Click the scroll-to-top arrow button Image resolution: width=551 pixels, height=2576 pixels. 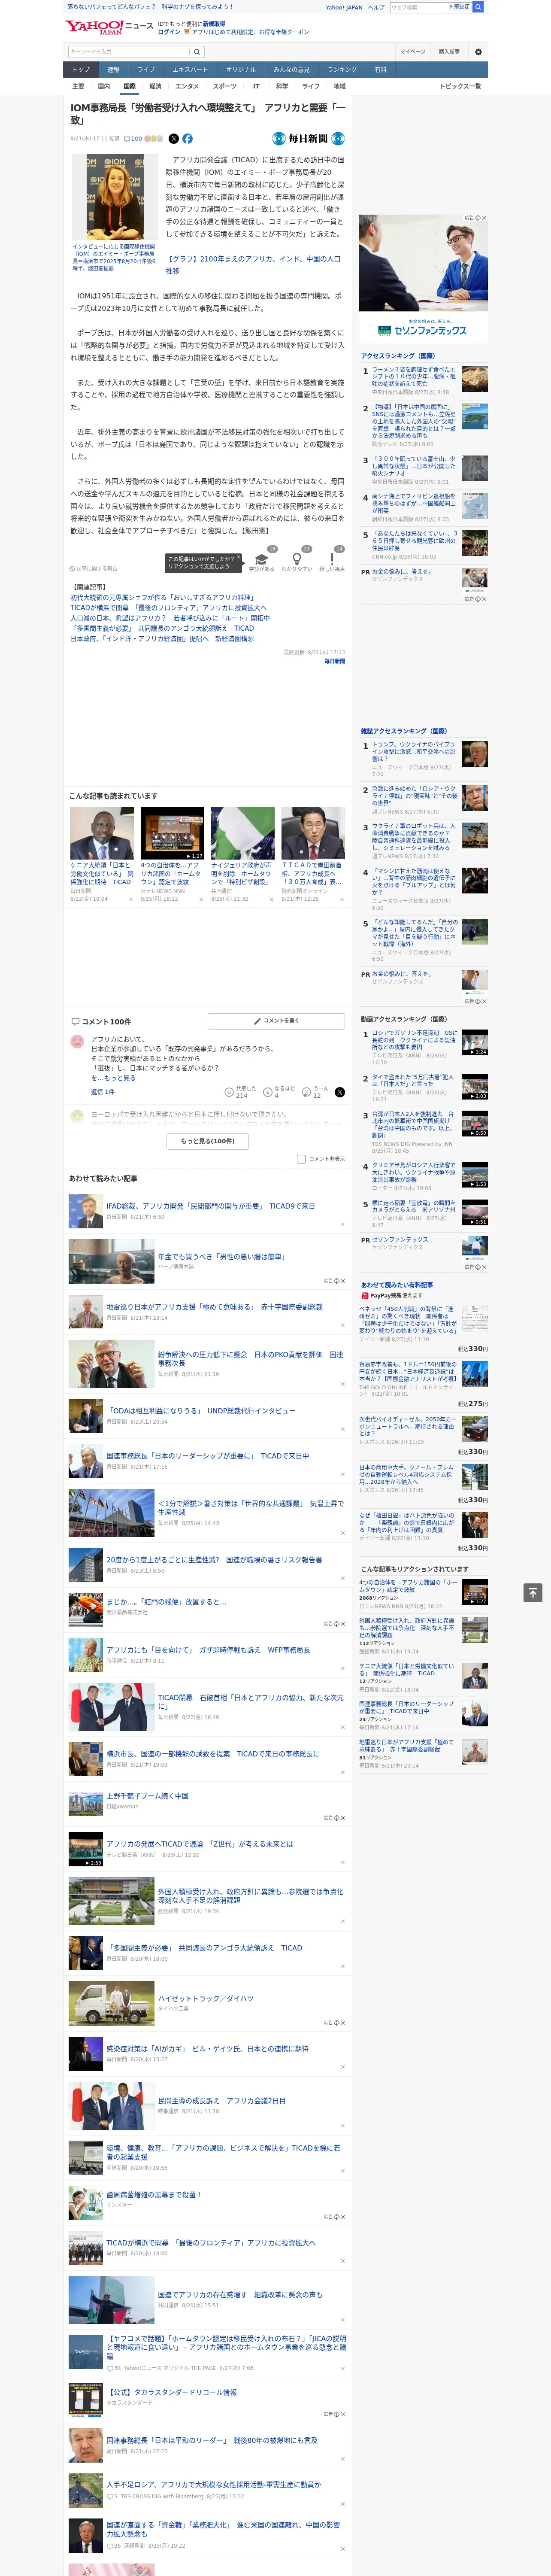click(532, 1592)
